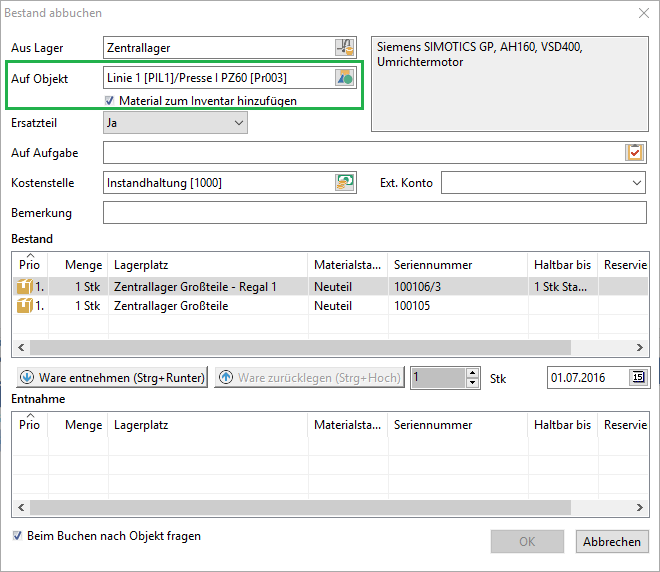Click Reservie column header in Bestand table

click(x=623, y=265)
